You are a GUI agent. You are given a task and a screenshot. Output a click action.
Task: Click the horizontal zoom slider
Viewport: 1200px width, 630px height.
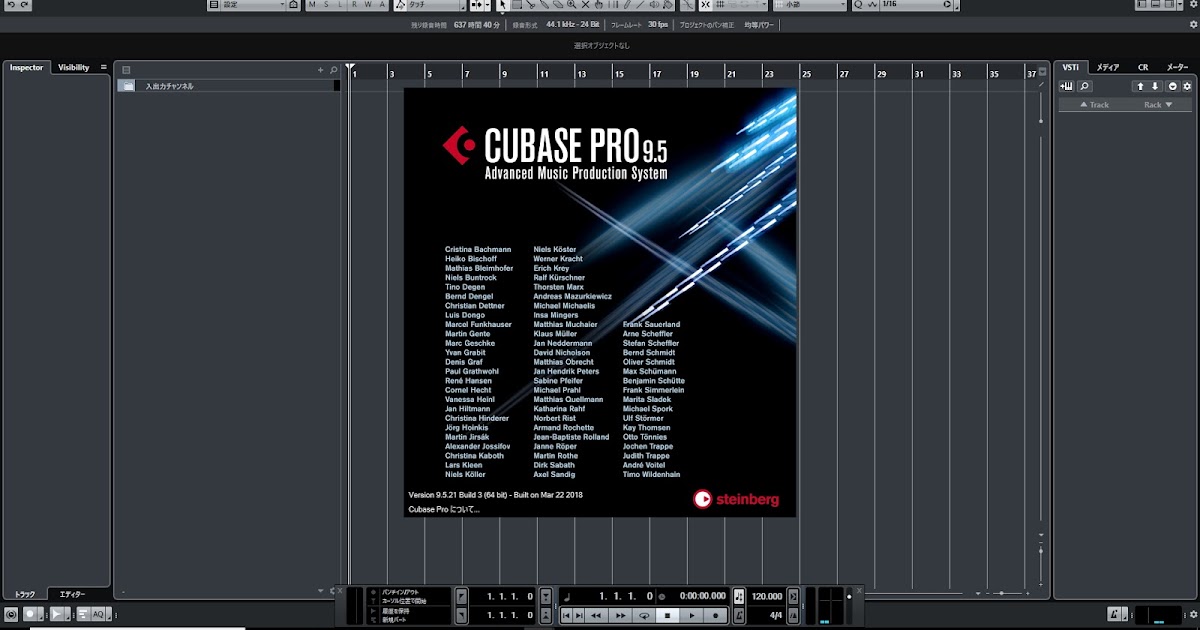[1008, 593]
